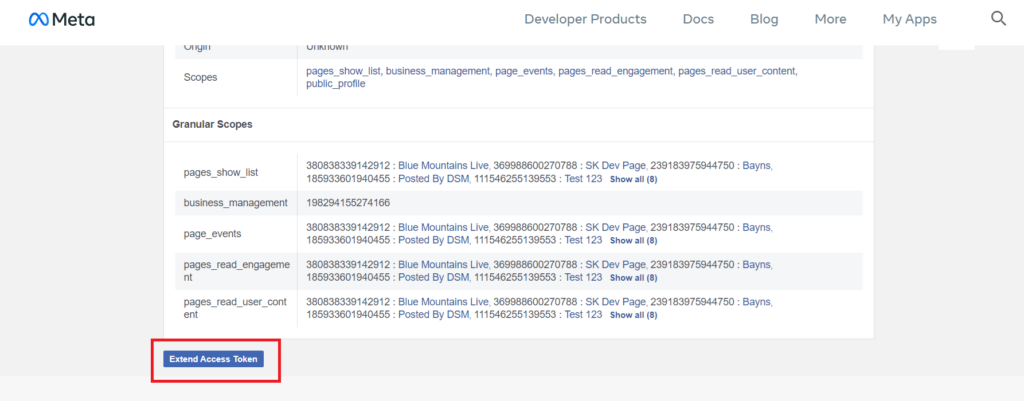
Task: Click the Extend Access Token button
Action: pyautogui.click(x=214, y=359)
